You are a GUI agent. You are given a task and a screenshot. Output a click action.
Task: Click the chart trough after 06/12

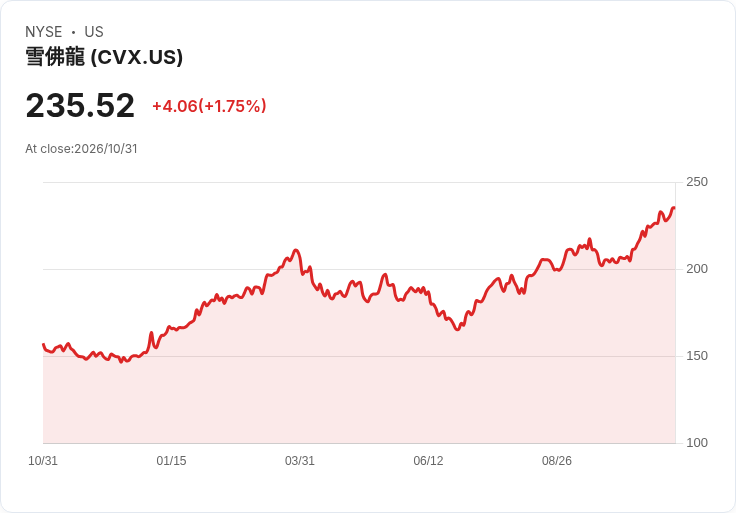pyautogui.click(x=457, y=329)
